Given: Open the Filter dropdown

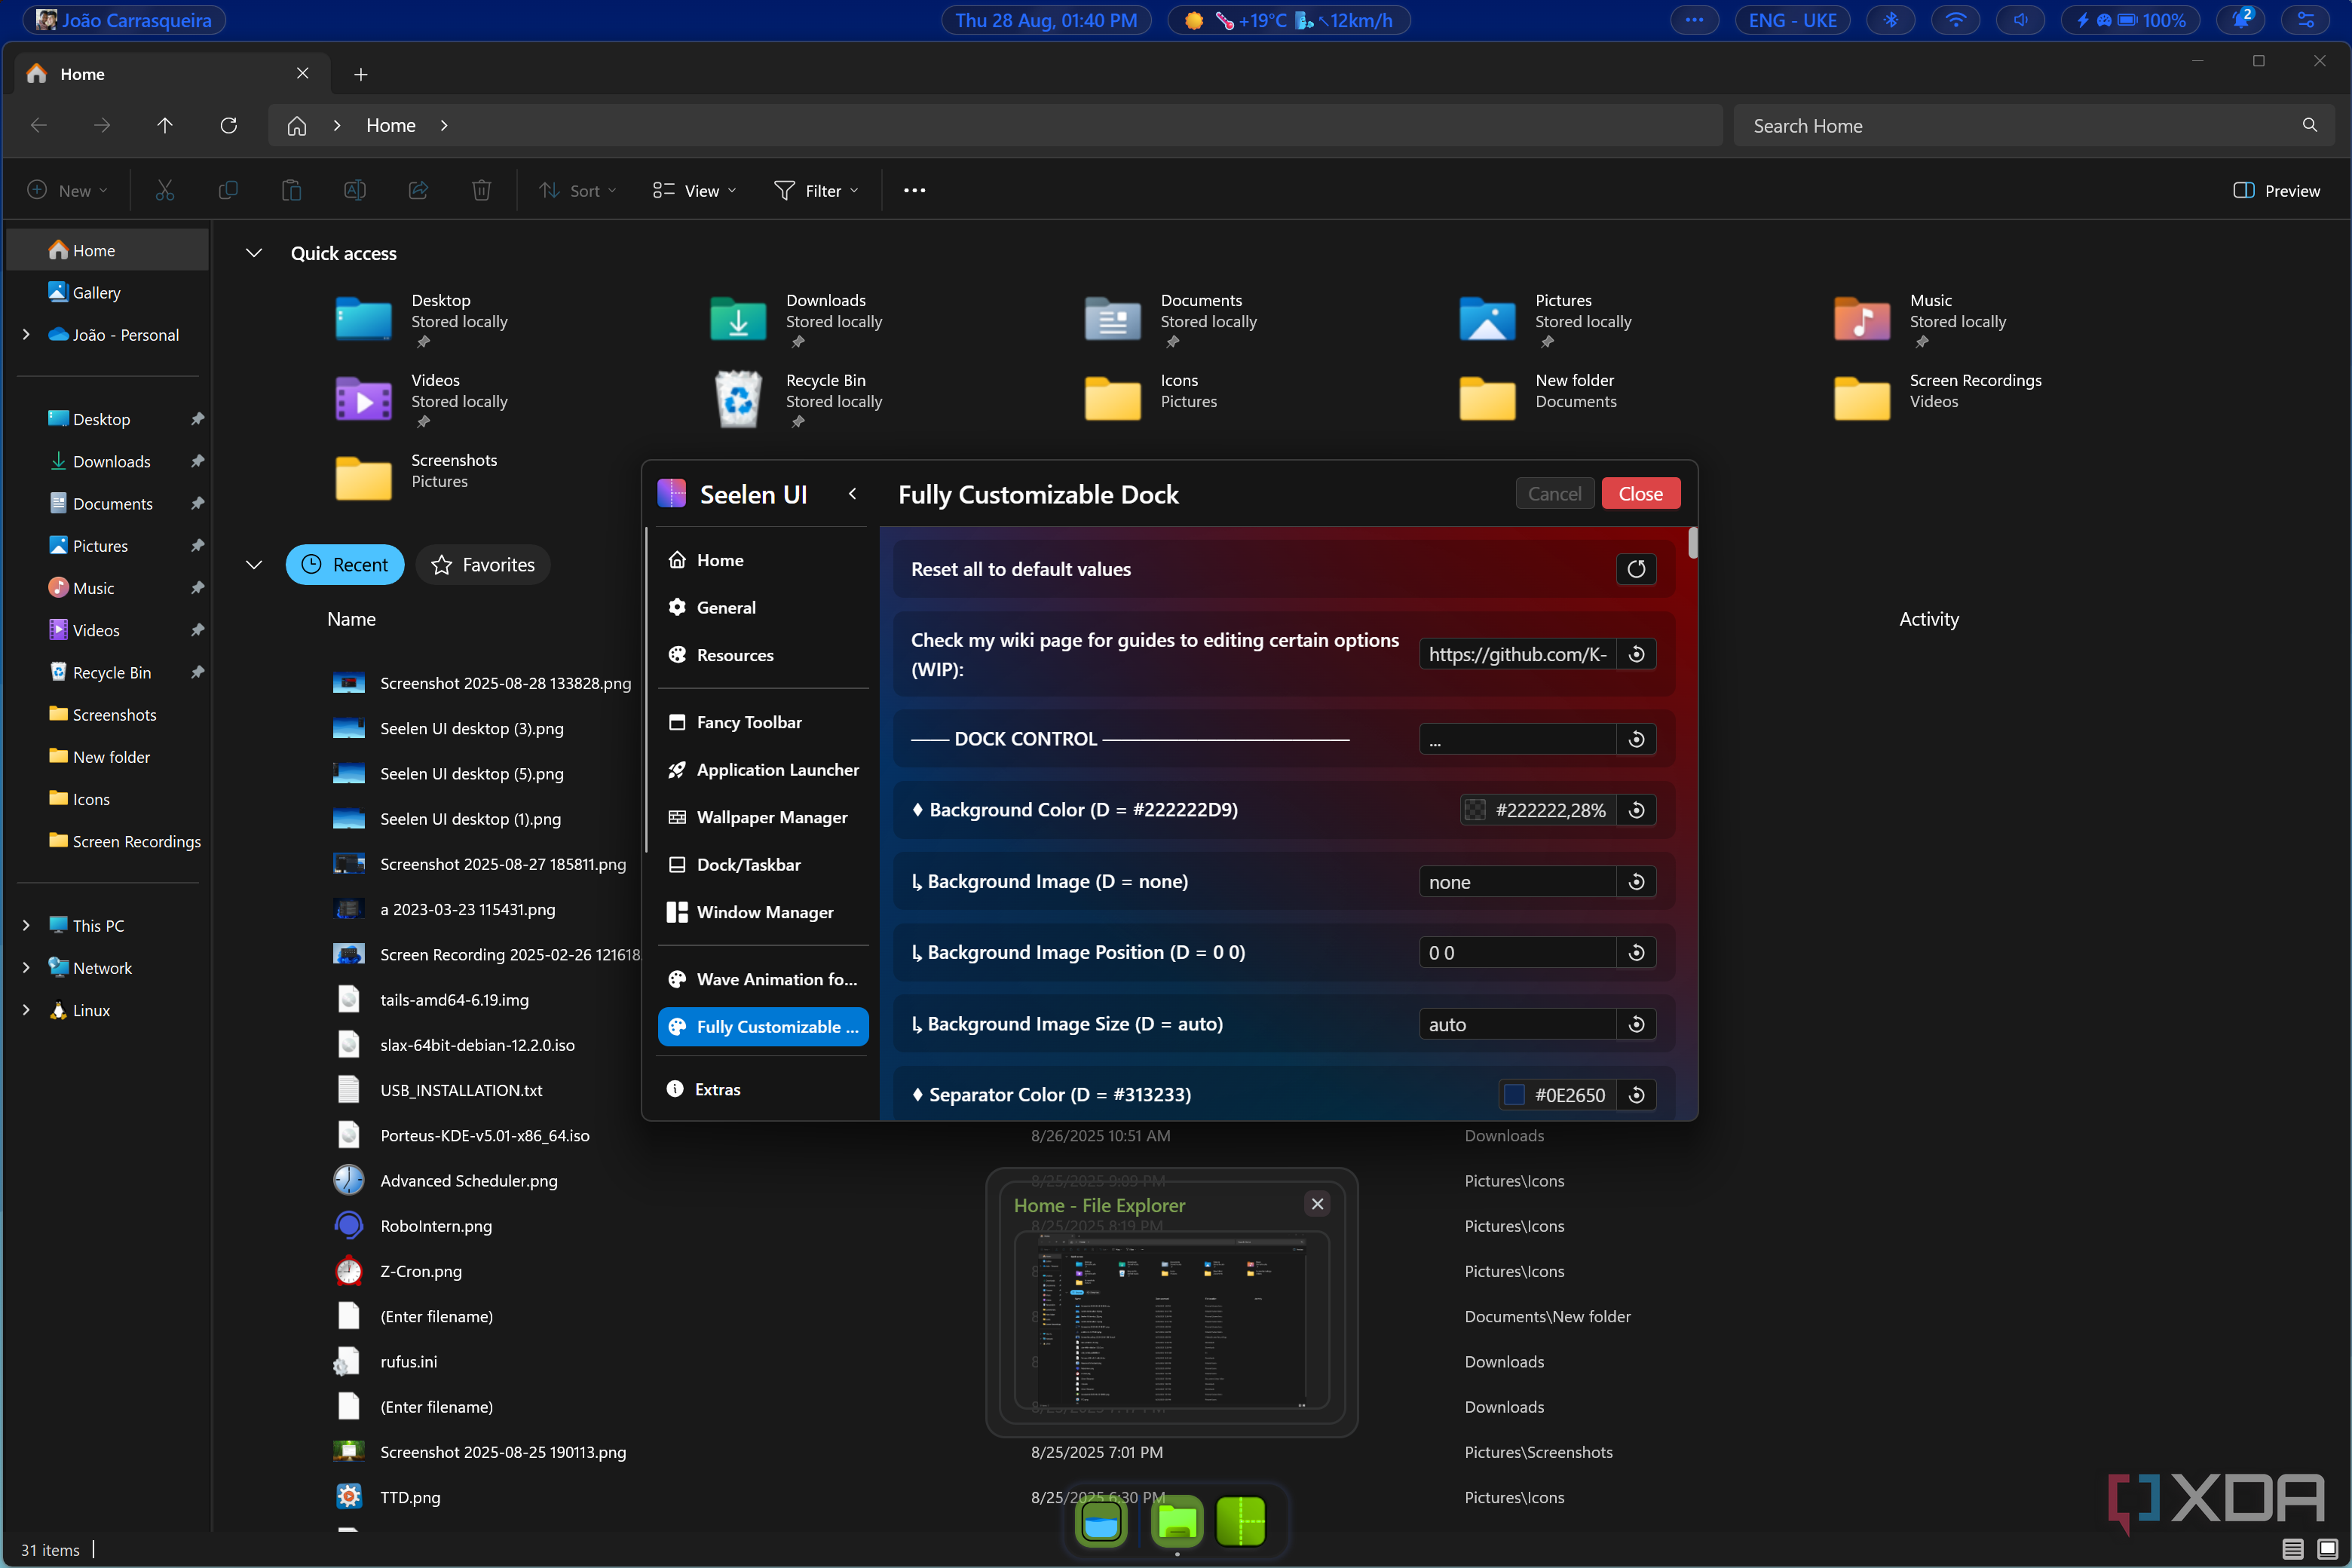Looking at the screenshot, I should pyautogui.click(x=817, y=190).
